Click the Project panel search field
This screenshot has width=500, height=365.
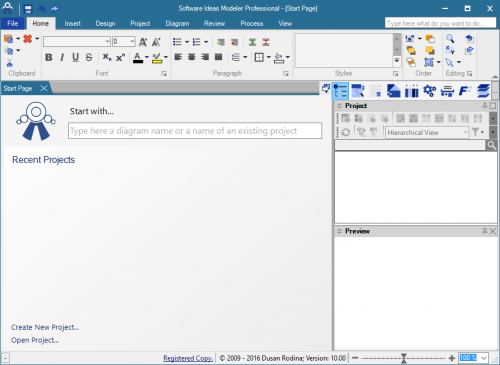(410, 145)
